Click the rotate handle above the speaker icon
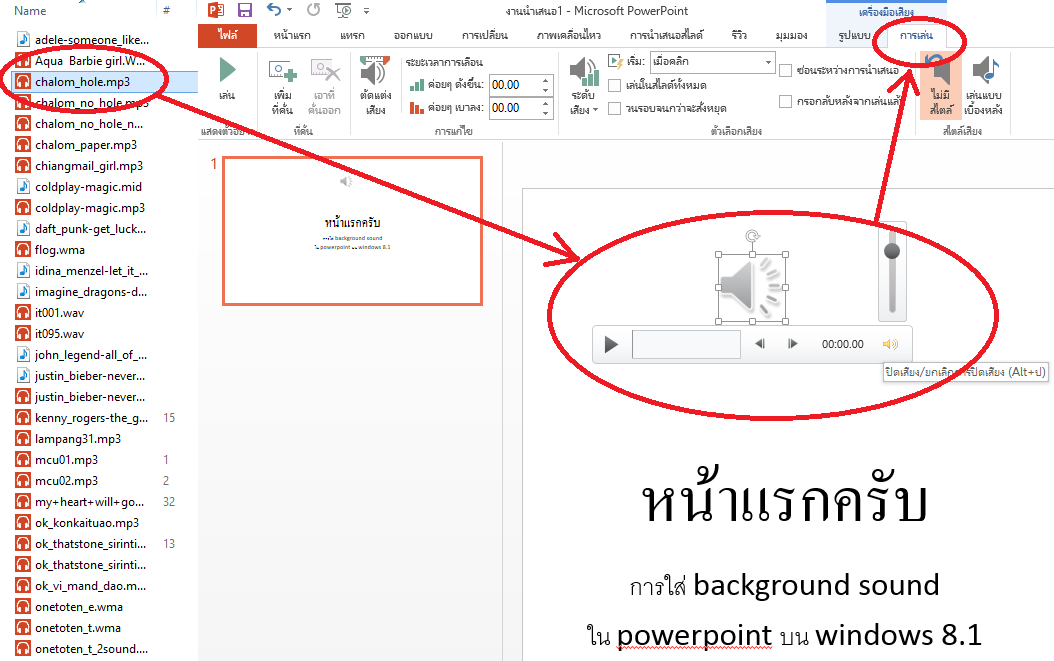 point(753,236)
